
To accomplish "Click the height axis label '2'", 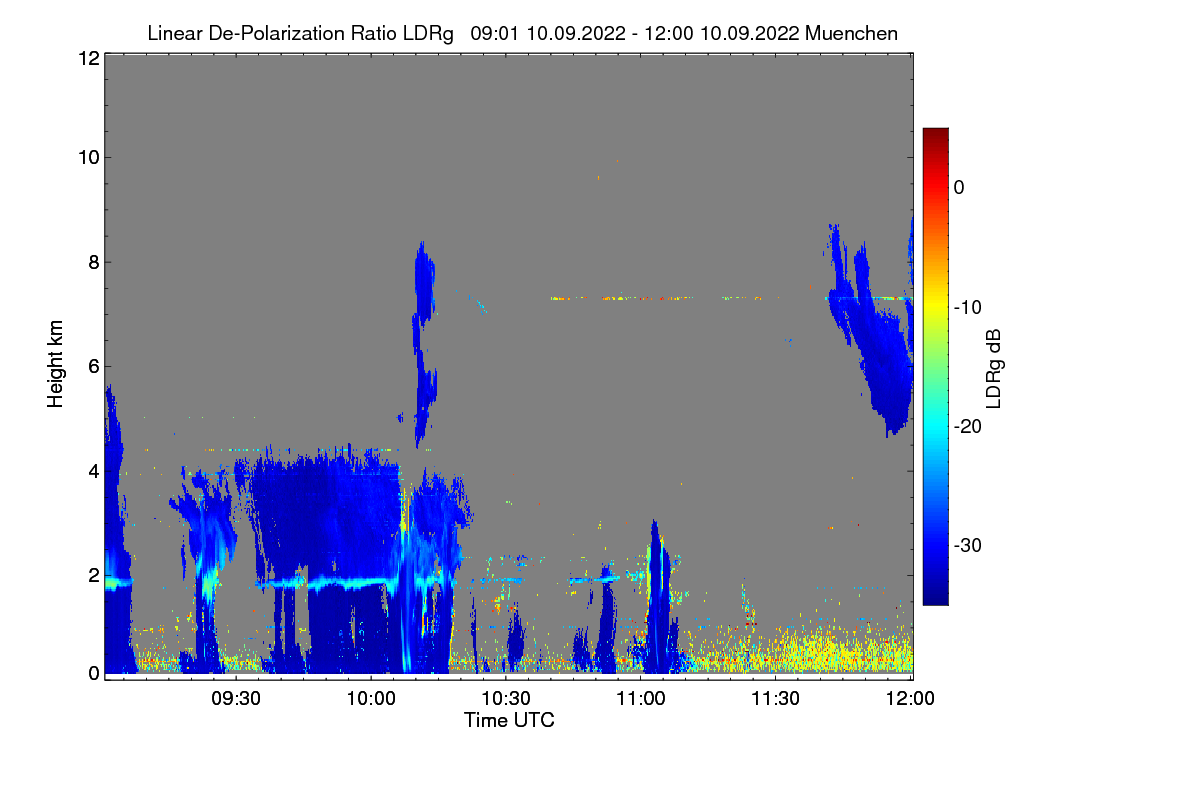I will tap(93, 575).
